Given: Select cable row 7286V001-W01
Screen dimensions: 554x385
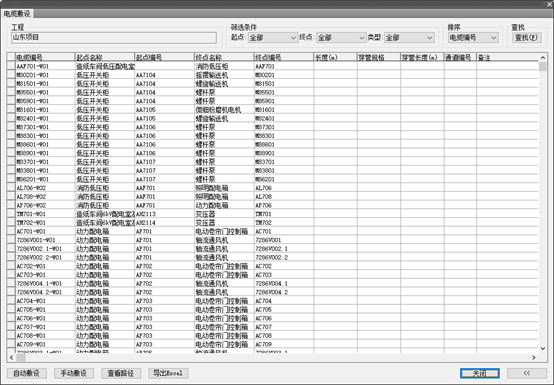Looking at the screenshot, I should click(x=272, y=240).
